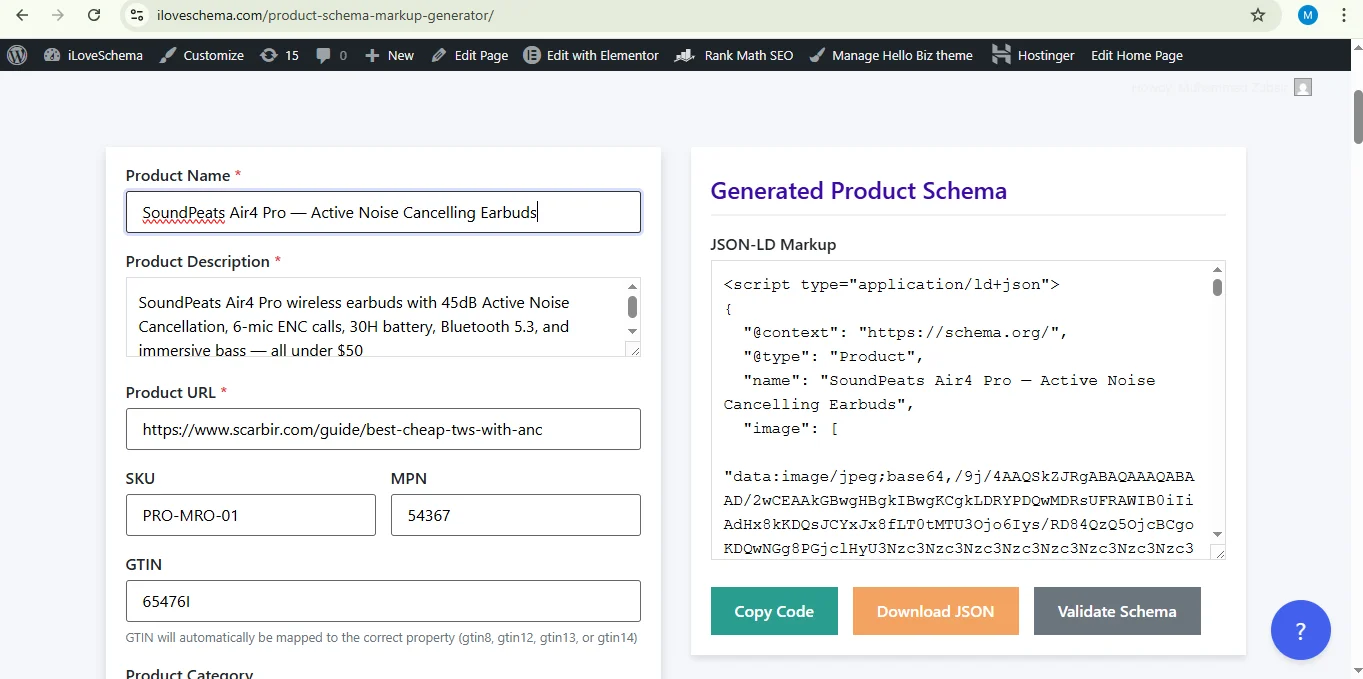Click the browser forward arrow
The width and height of the screenshot is (1363, 679).
tap(58, 15)
